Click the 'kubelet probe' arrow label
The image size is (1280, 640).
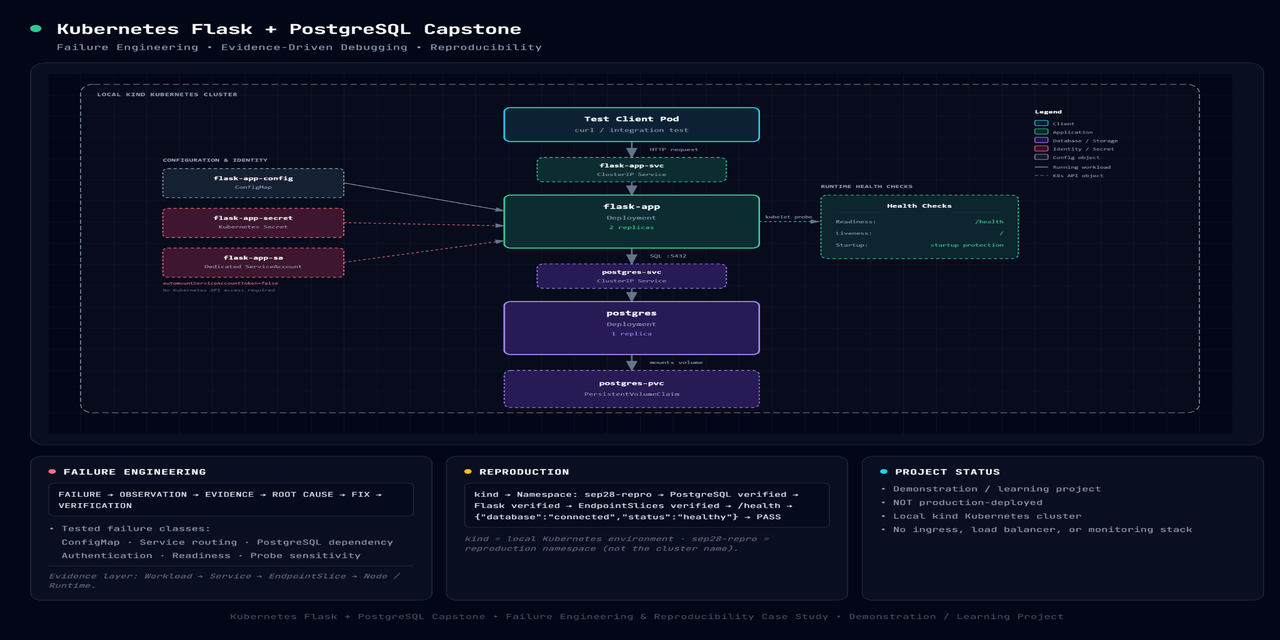789,216
